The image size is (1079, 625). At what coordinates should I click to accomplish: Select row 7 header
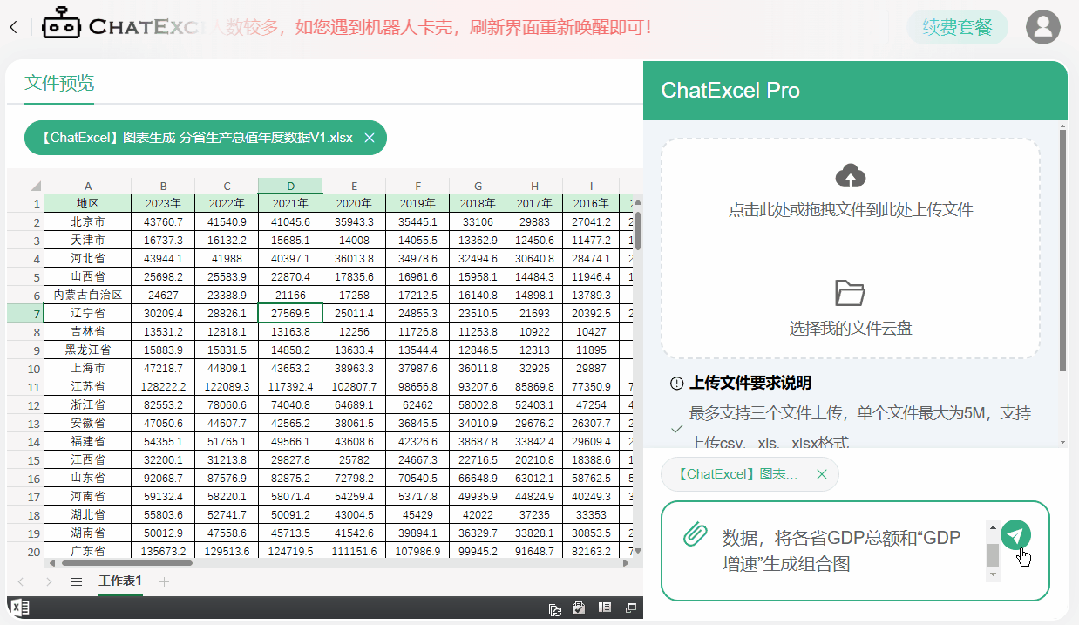26,313
